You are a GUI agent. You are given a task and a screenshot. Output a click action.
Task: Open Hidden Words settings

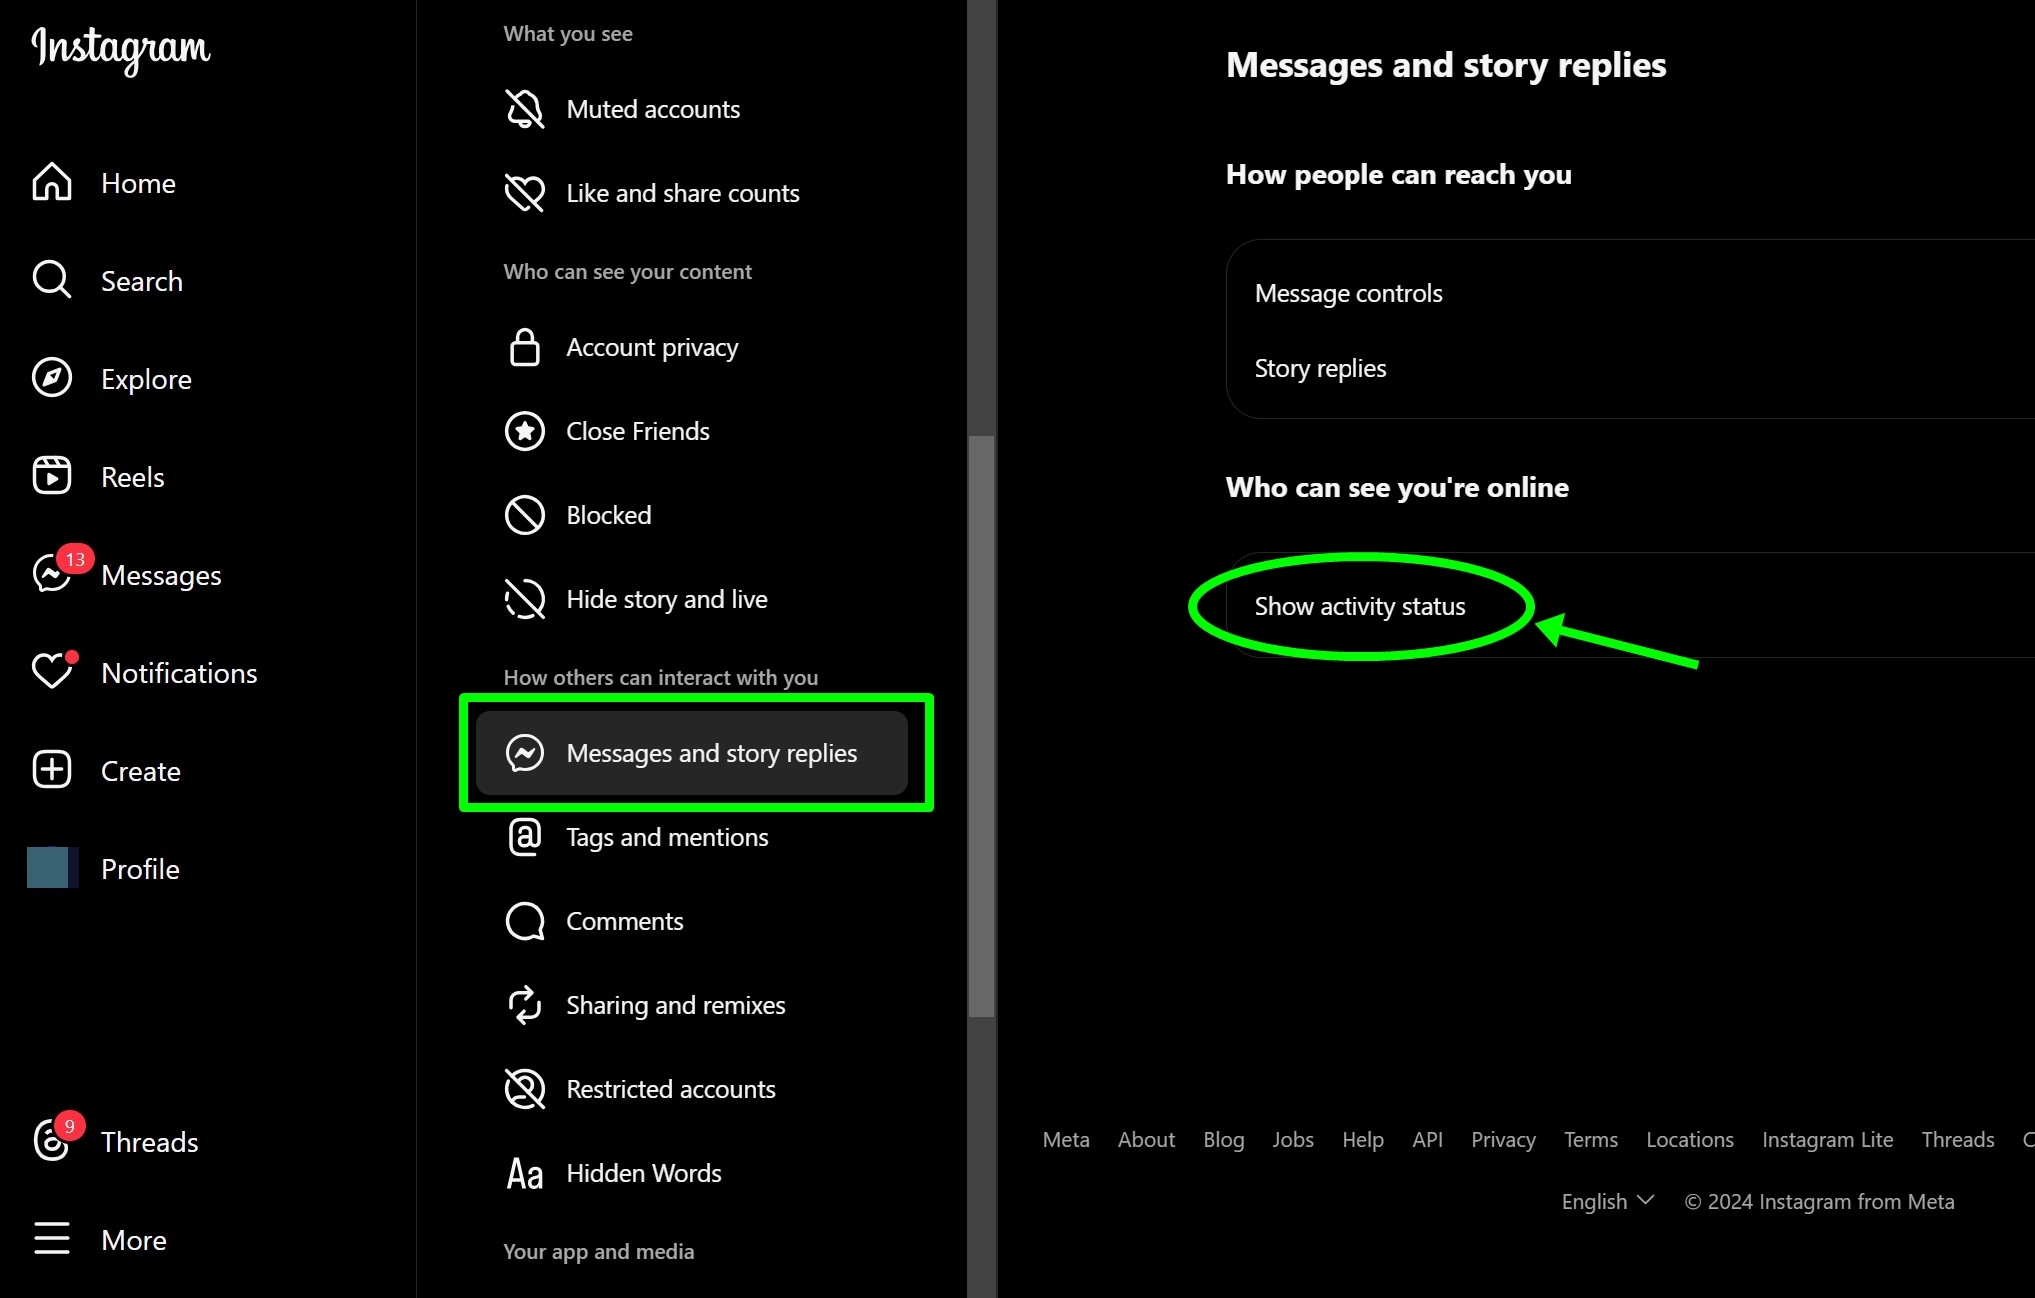[692, 1173]
